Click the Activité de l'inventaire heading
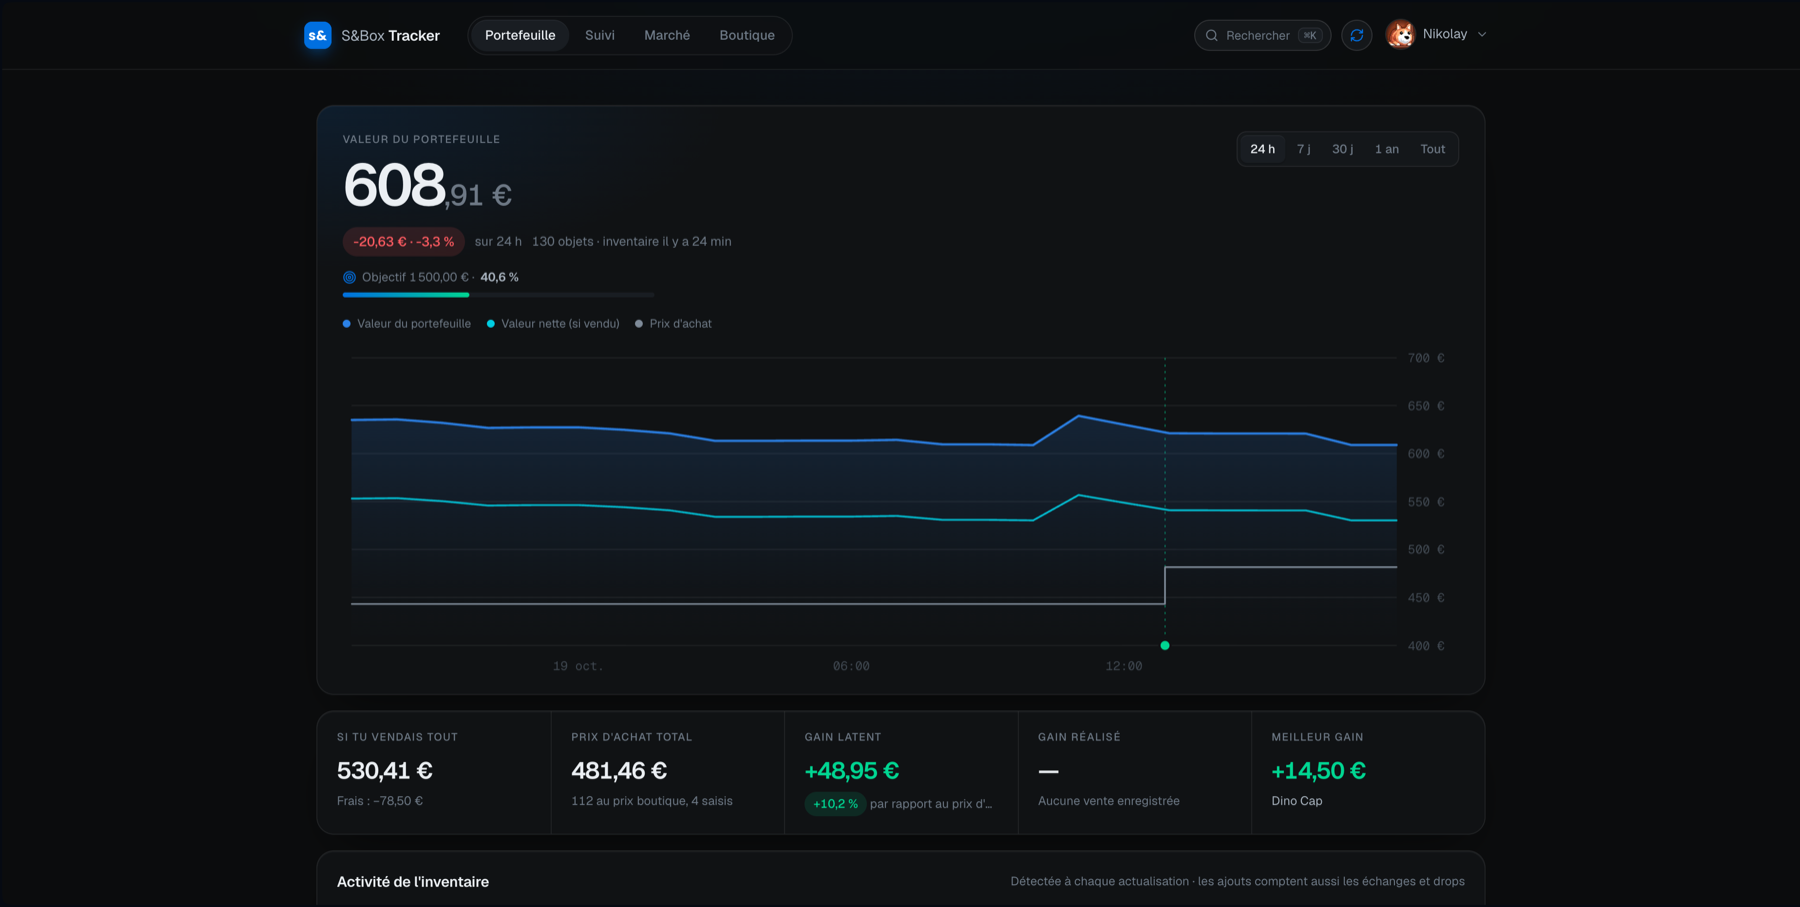The height and width of the screenshot is (907, 1800). pos(413,882)
